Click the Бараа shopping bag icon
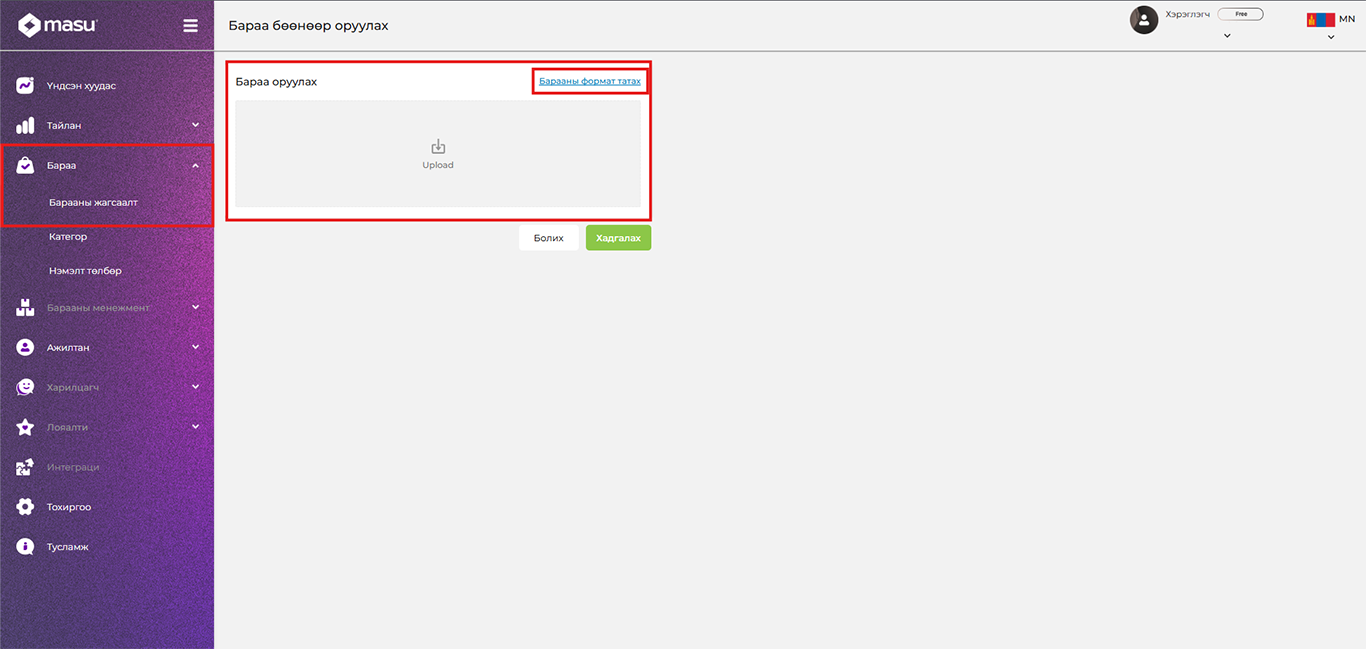 (25, 166)
